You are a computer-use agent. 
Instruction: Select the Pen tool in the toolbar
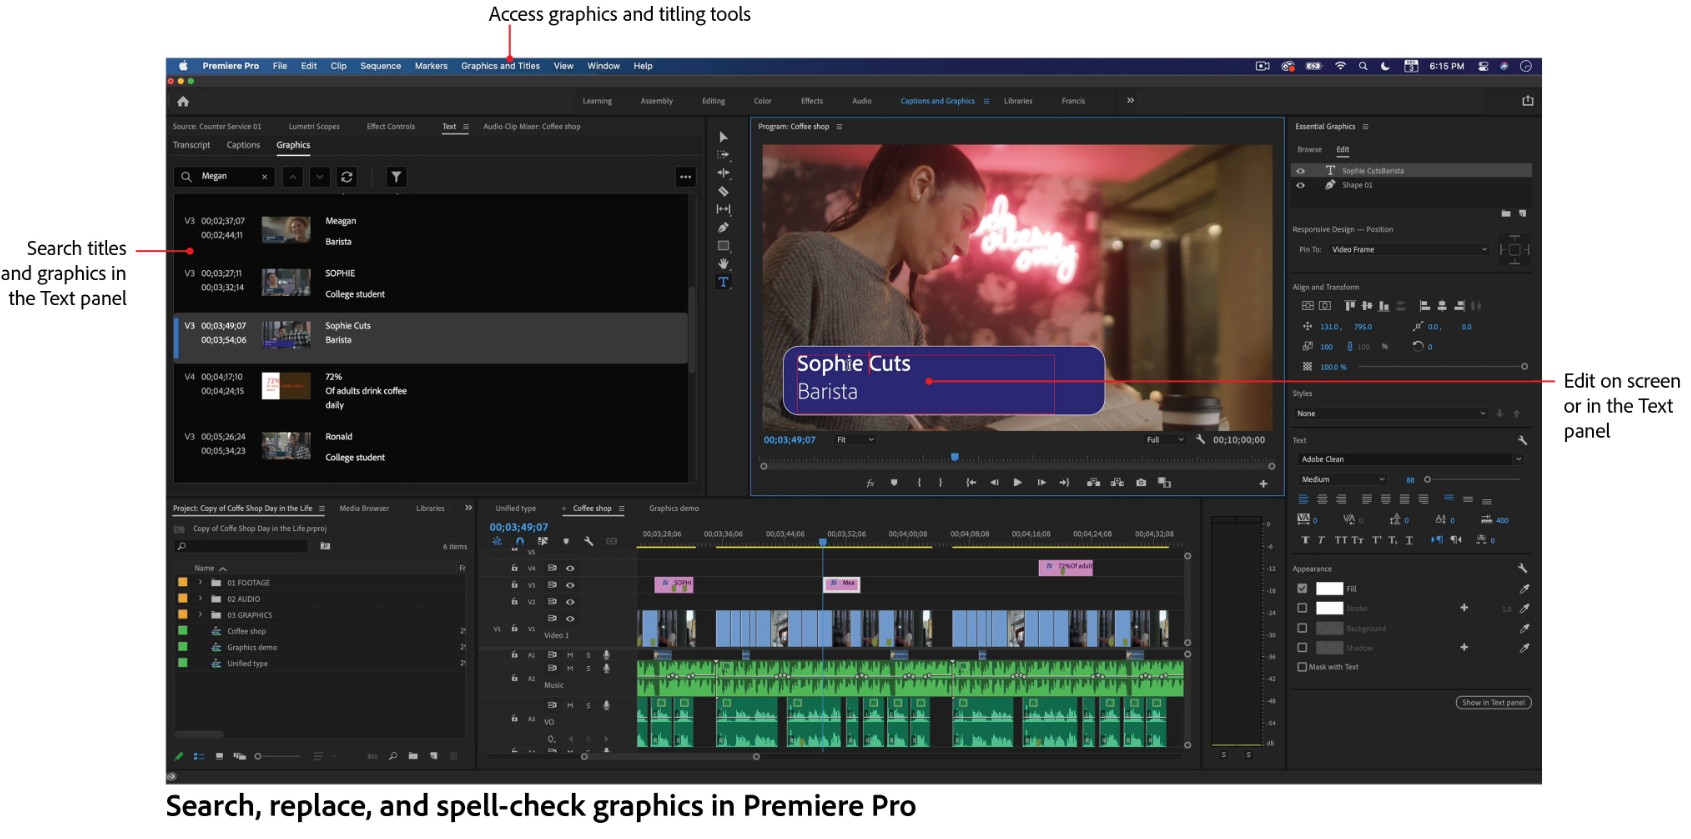click(723, 227)
